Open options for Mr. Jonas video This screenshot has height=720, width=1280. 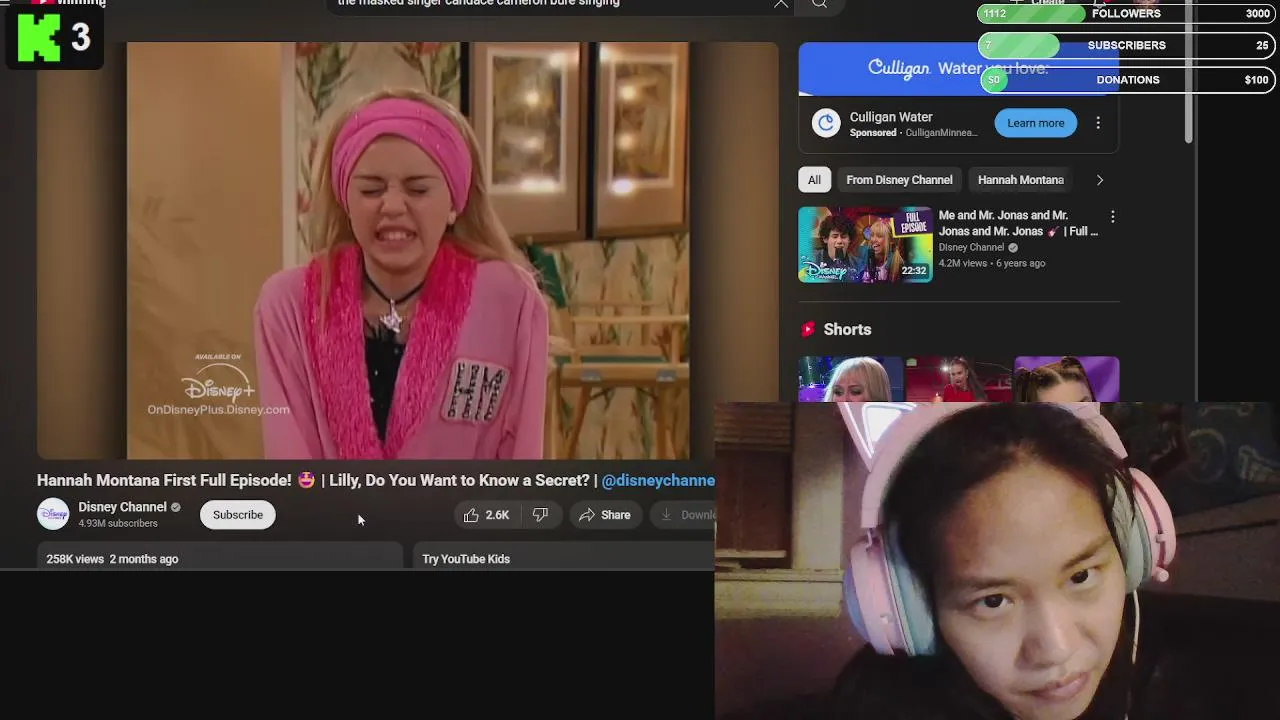(x=1112, y=217)
